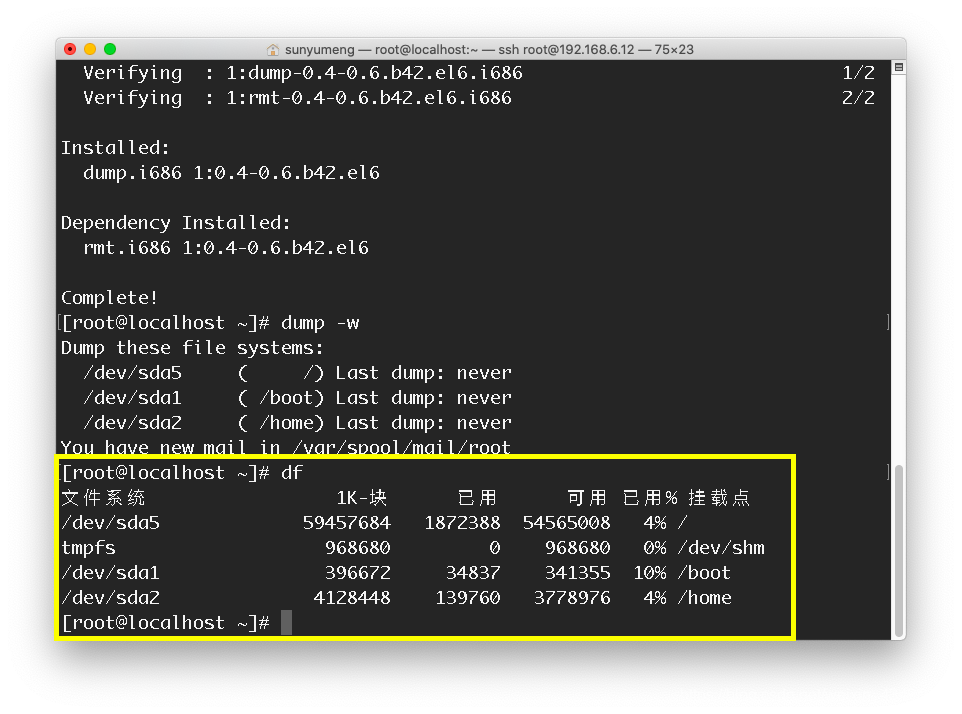Click '1/2' verifying progress counter
Screen dimensions: 962x714
coord(858,73)
